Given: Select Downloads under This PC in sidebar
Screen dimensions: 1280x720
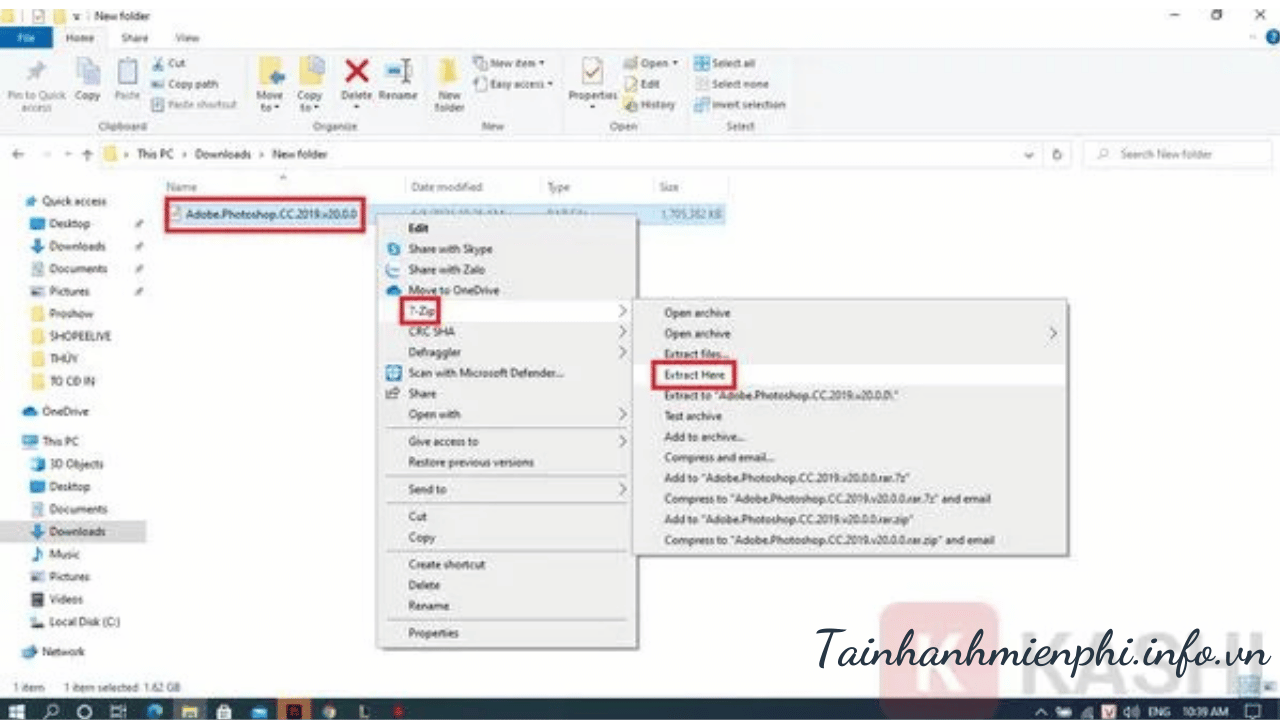Looking at the screenshot, I should 77,531.
